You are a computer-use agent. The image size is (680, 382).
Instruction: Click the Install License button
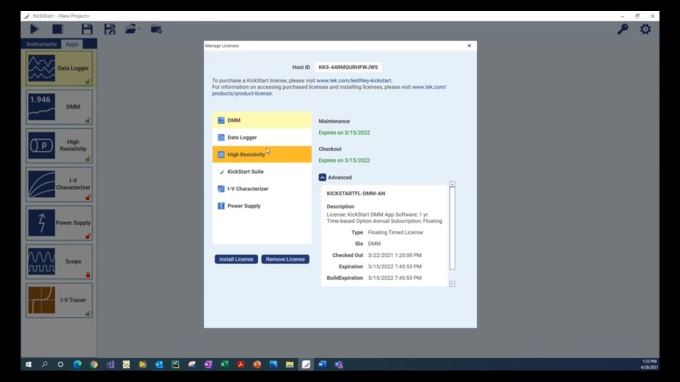point(236,259)
